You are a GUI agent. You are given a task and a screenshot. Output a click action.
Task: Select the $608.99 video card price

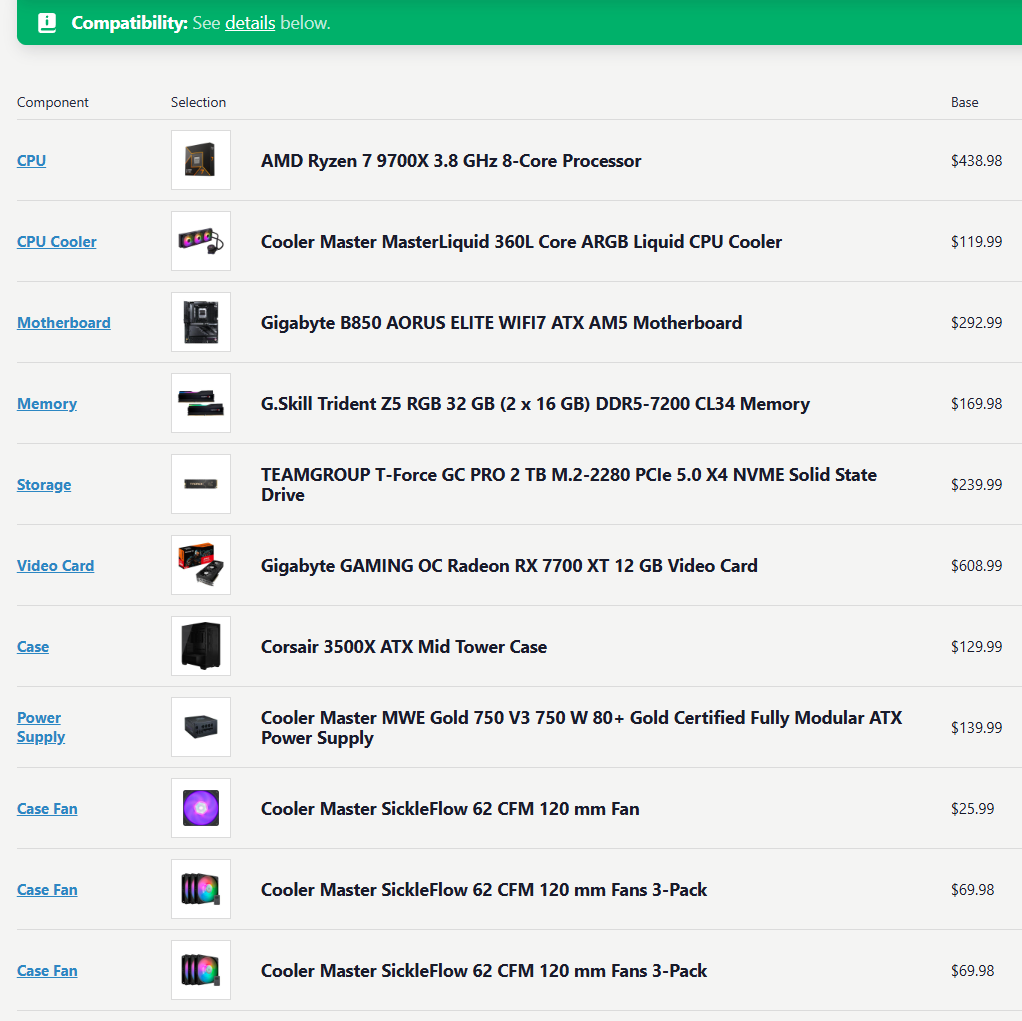pos(976,565)
